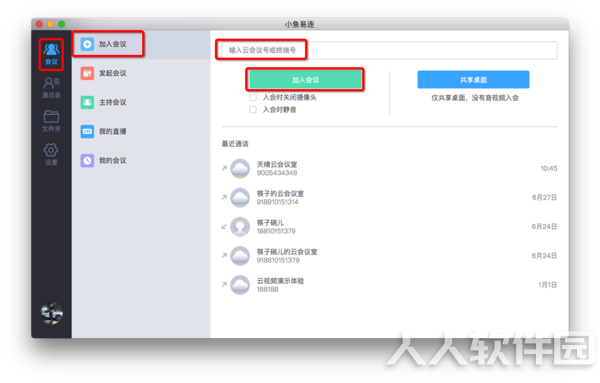The image size is (600, 383).
Task: Click the 仅共享桌面，没有音视频入会 note
Action: 475,98
